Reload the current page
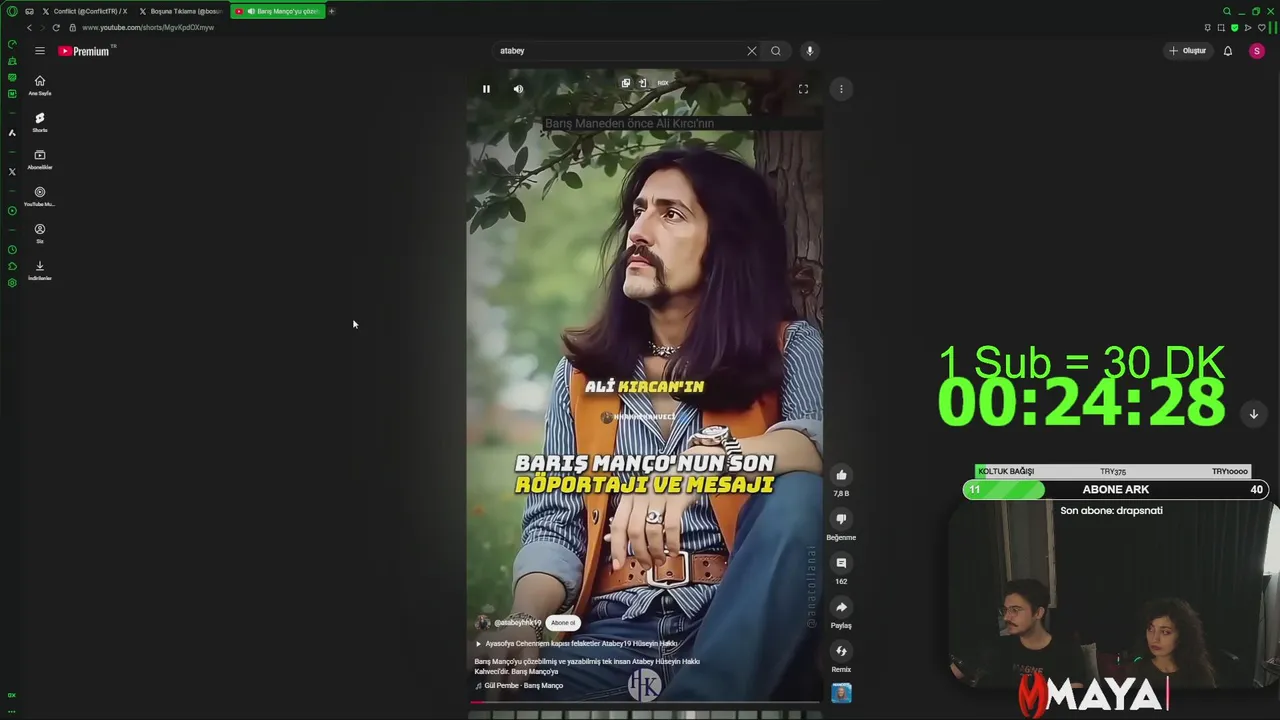This screenshot has width=1280, height=720. tap(56, 28)
